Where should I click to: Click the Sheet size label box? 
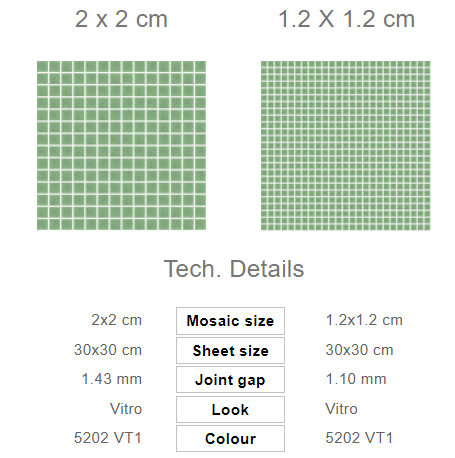coord(230,350)
